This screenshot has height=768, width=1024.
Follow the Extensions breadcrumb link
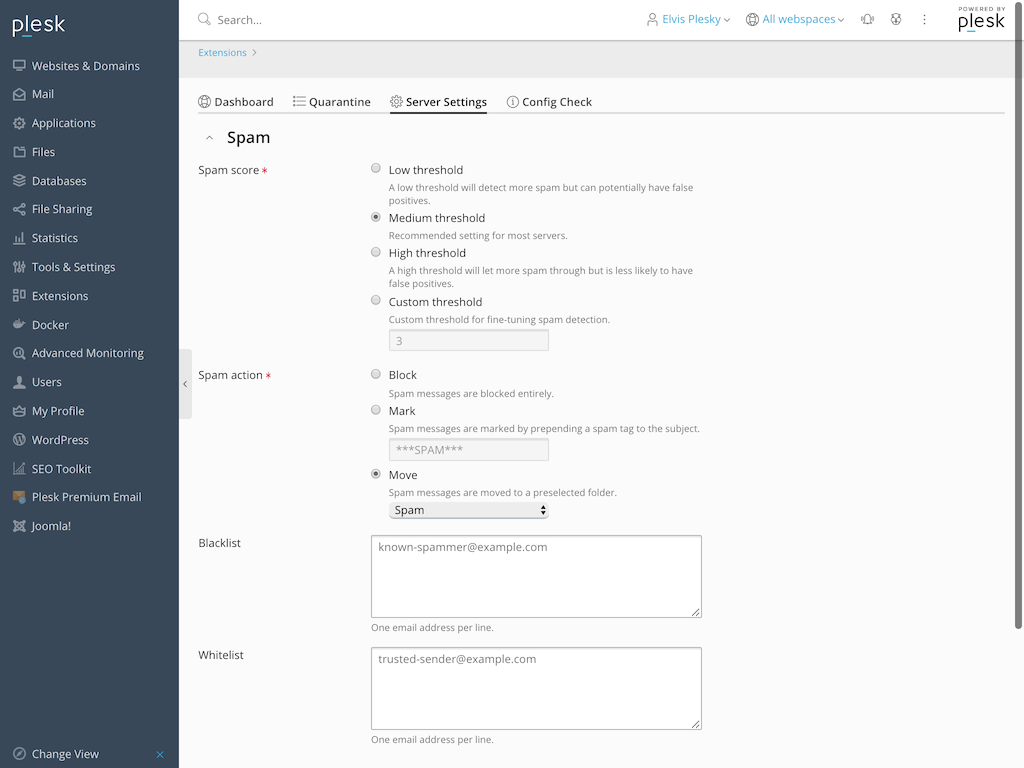click(x=222, y=52)
